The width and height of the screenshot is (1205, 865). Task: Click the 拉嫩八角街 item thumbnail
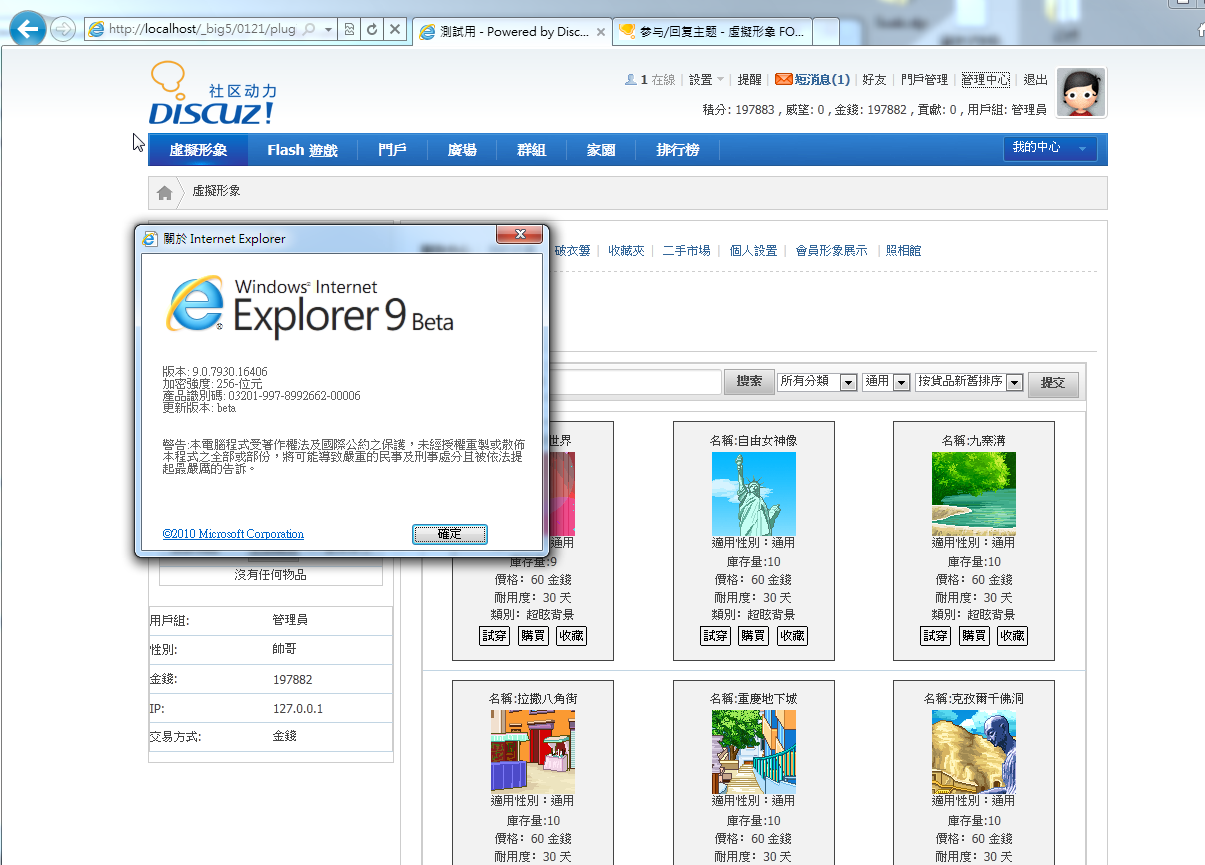point(533,752)
